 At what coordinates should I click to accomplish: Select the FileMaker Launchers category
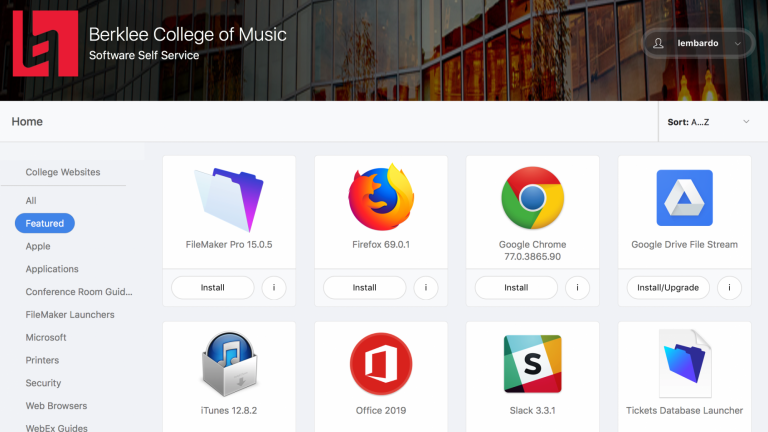[x=70, y=314]
